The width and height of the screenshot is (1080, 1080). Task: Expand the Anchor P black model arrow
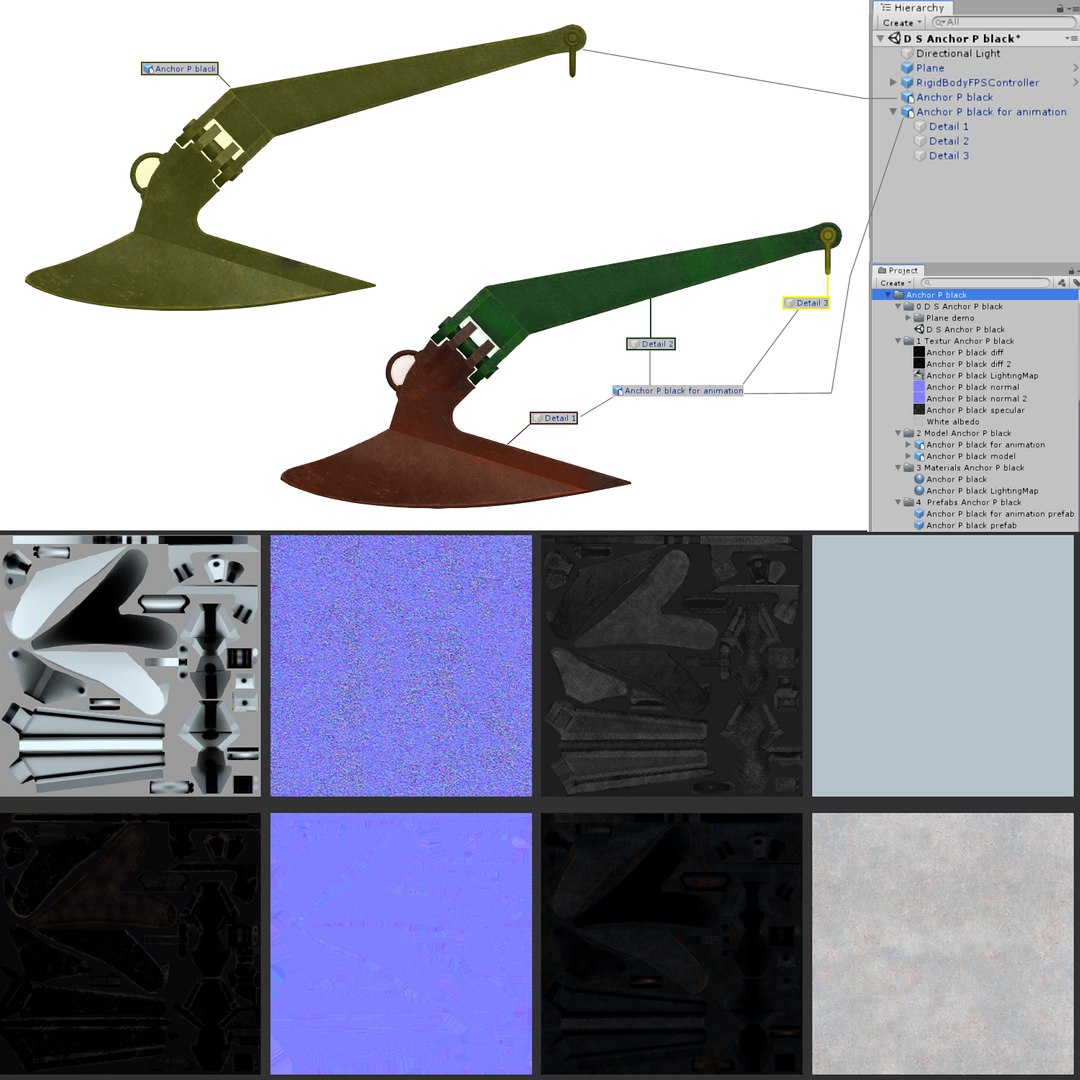point(908,456)
